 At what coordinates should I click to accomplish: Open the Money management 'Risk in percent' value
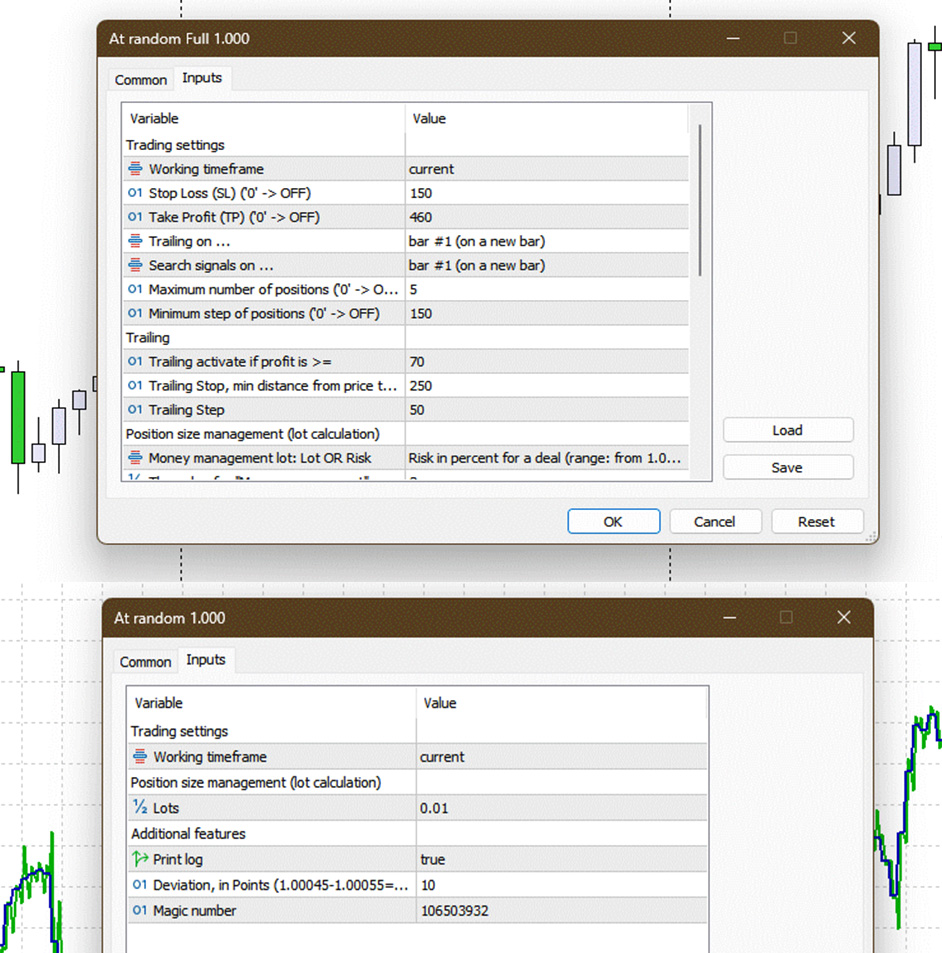(547, 458)
